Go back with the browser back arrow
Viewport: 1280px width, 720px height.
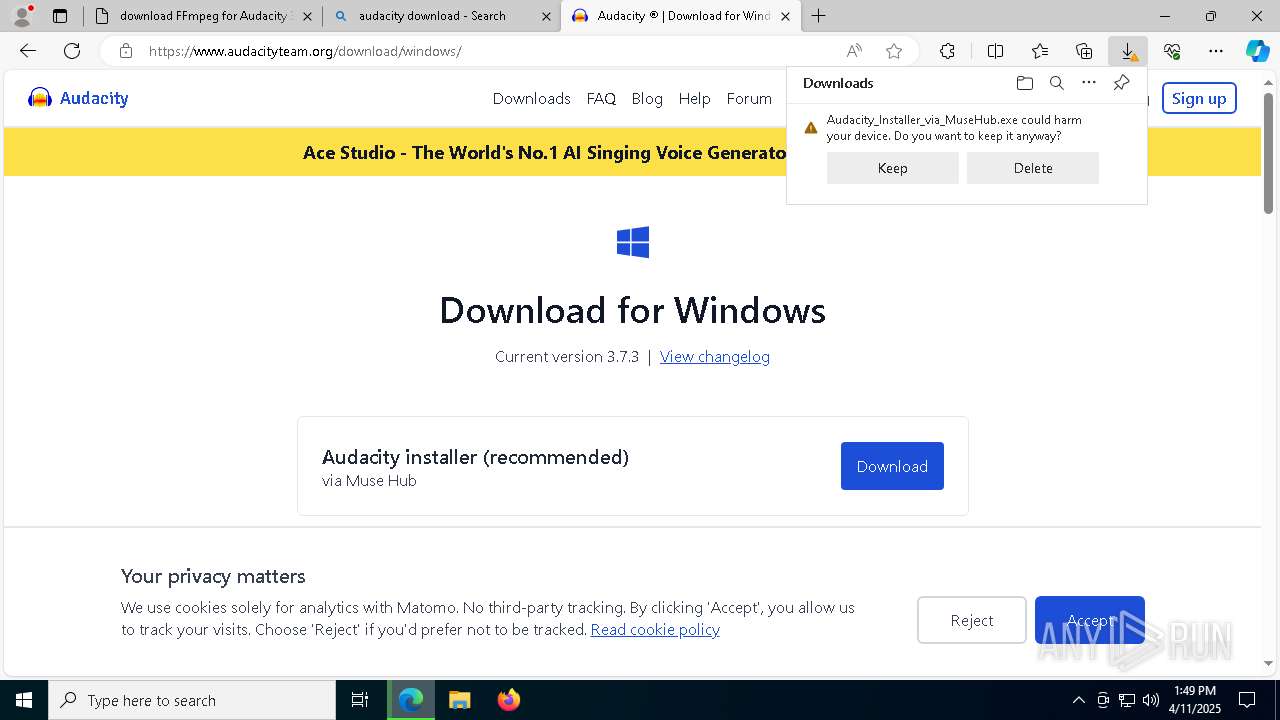pyautogui.click(x=28, y=51)
